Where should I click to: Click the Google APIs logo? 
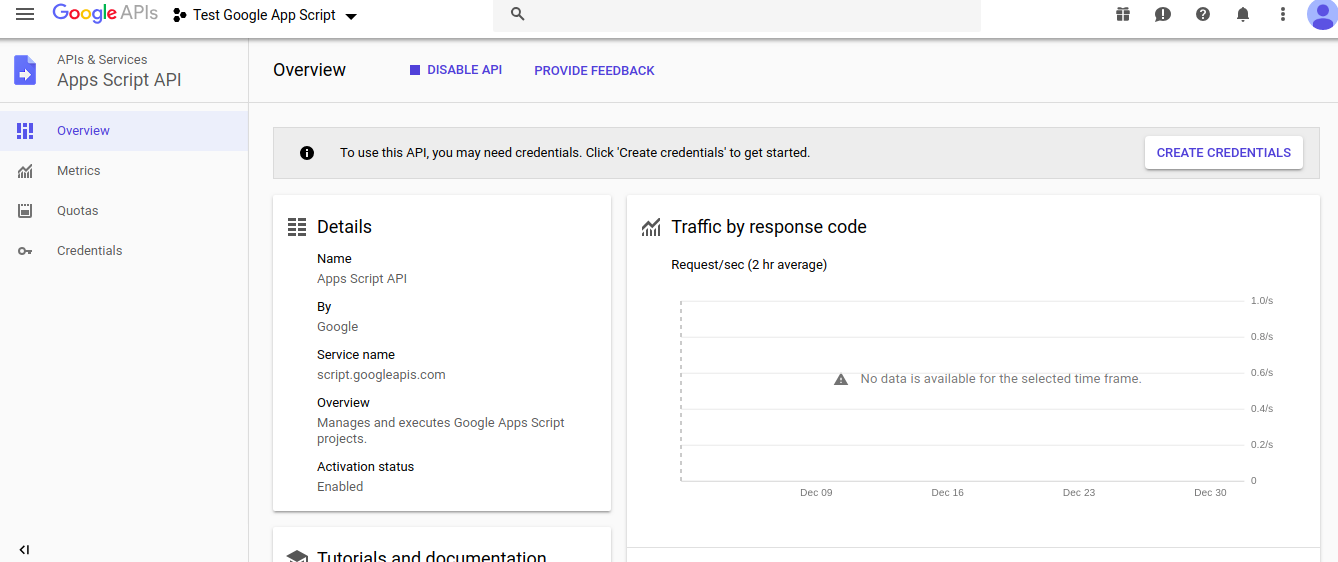point(105,14)
